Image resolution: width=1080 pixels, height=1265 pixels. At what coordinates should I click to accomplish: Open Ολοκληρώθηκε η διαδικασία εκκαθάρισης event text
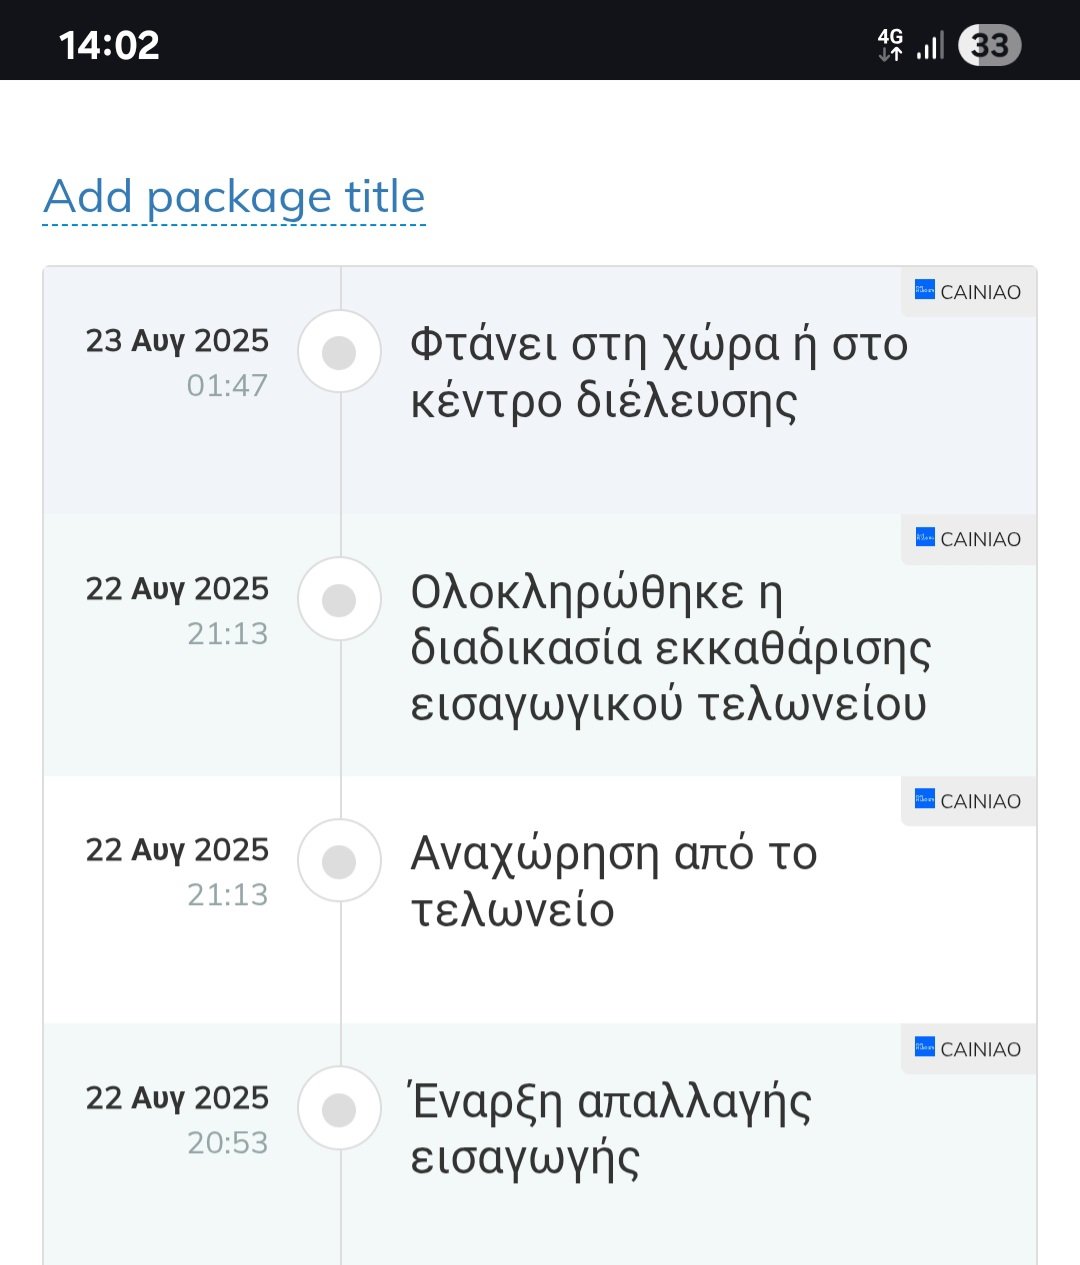coord(670,648)
